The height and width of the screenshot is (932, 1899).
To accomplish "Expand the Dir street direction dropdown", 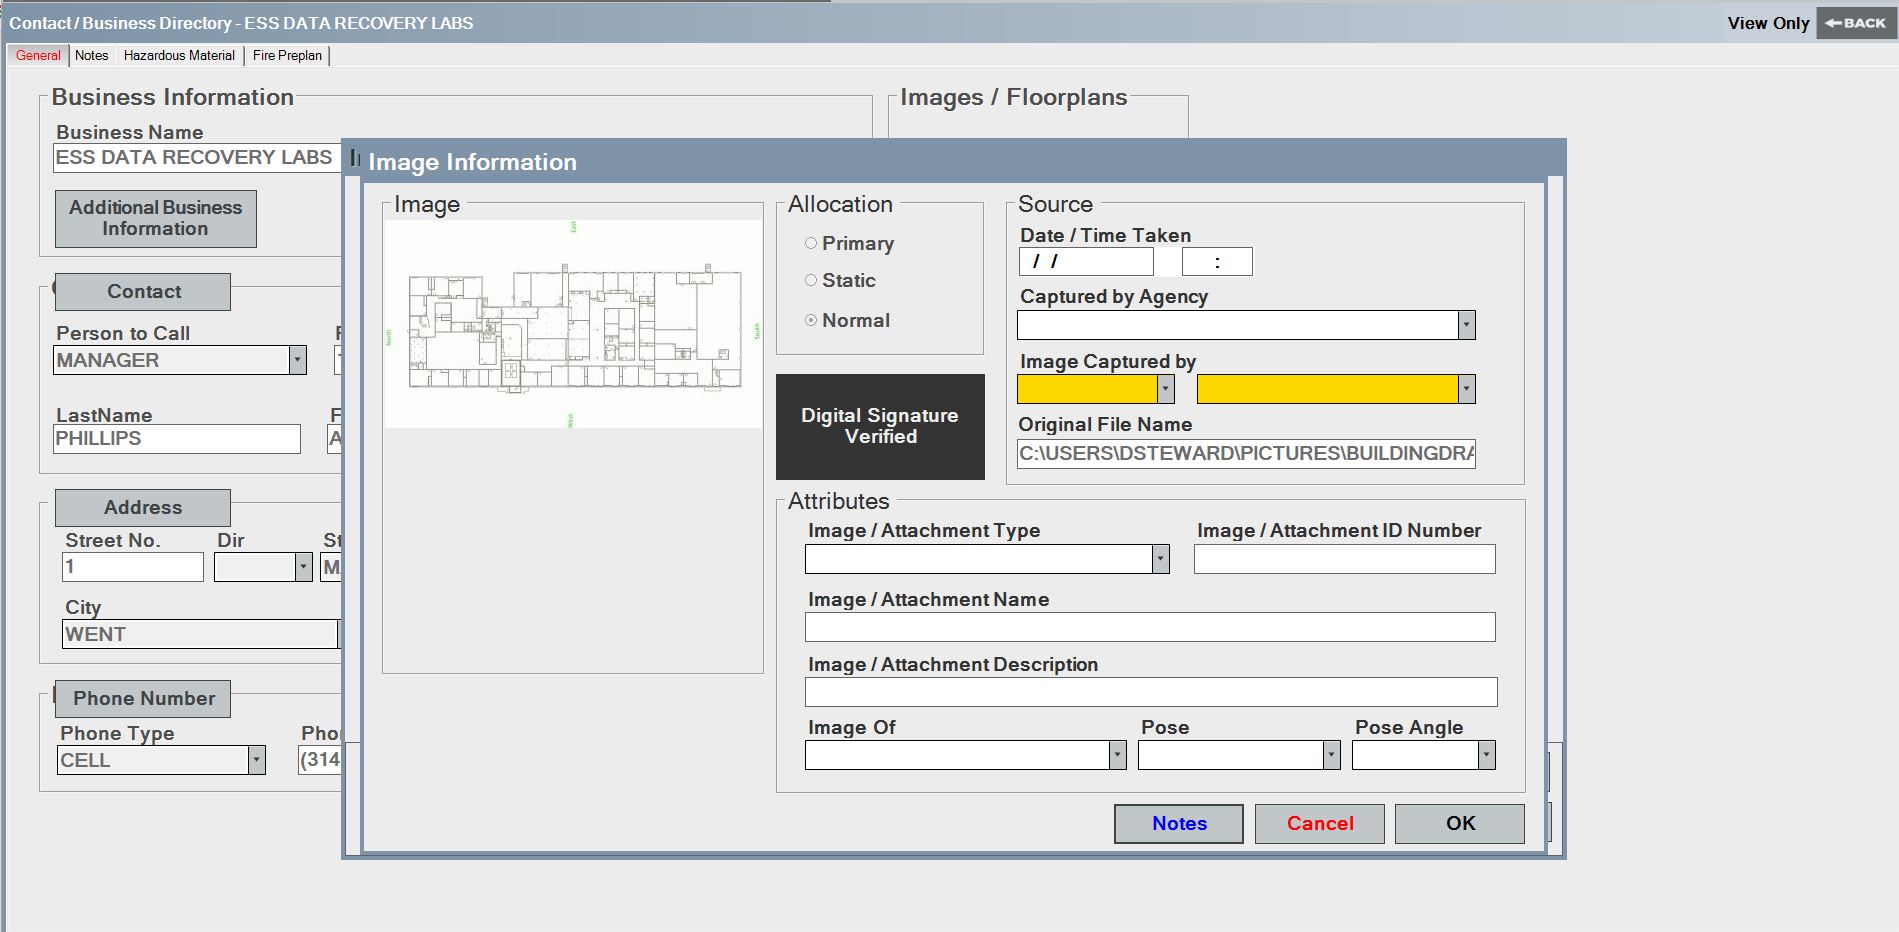I will point(303,567).
